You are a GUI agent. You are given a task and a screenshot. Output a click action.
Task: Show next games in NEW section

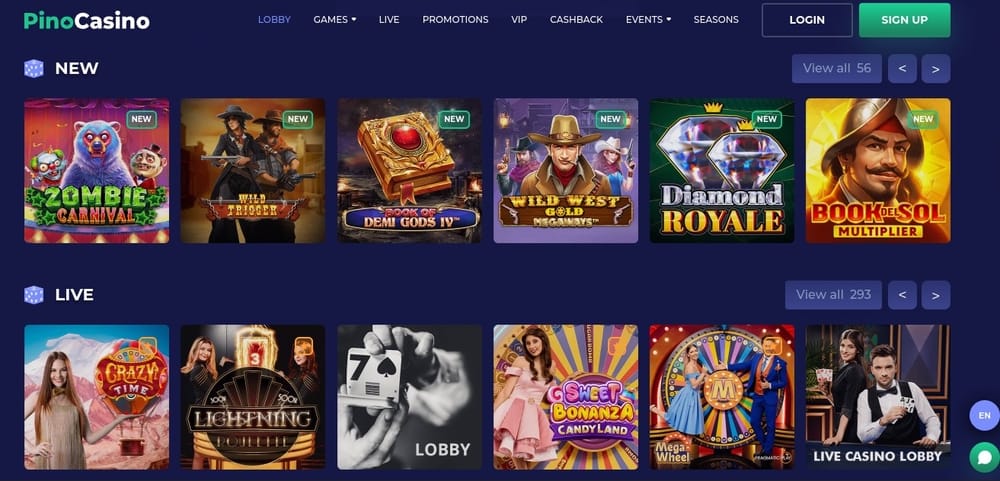click(936, 69)
